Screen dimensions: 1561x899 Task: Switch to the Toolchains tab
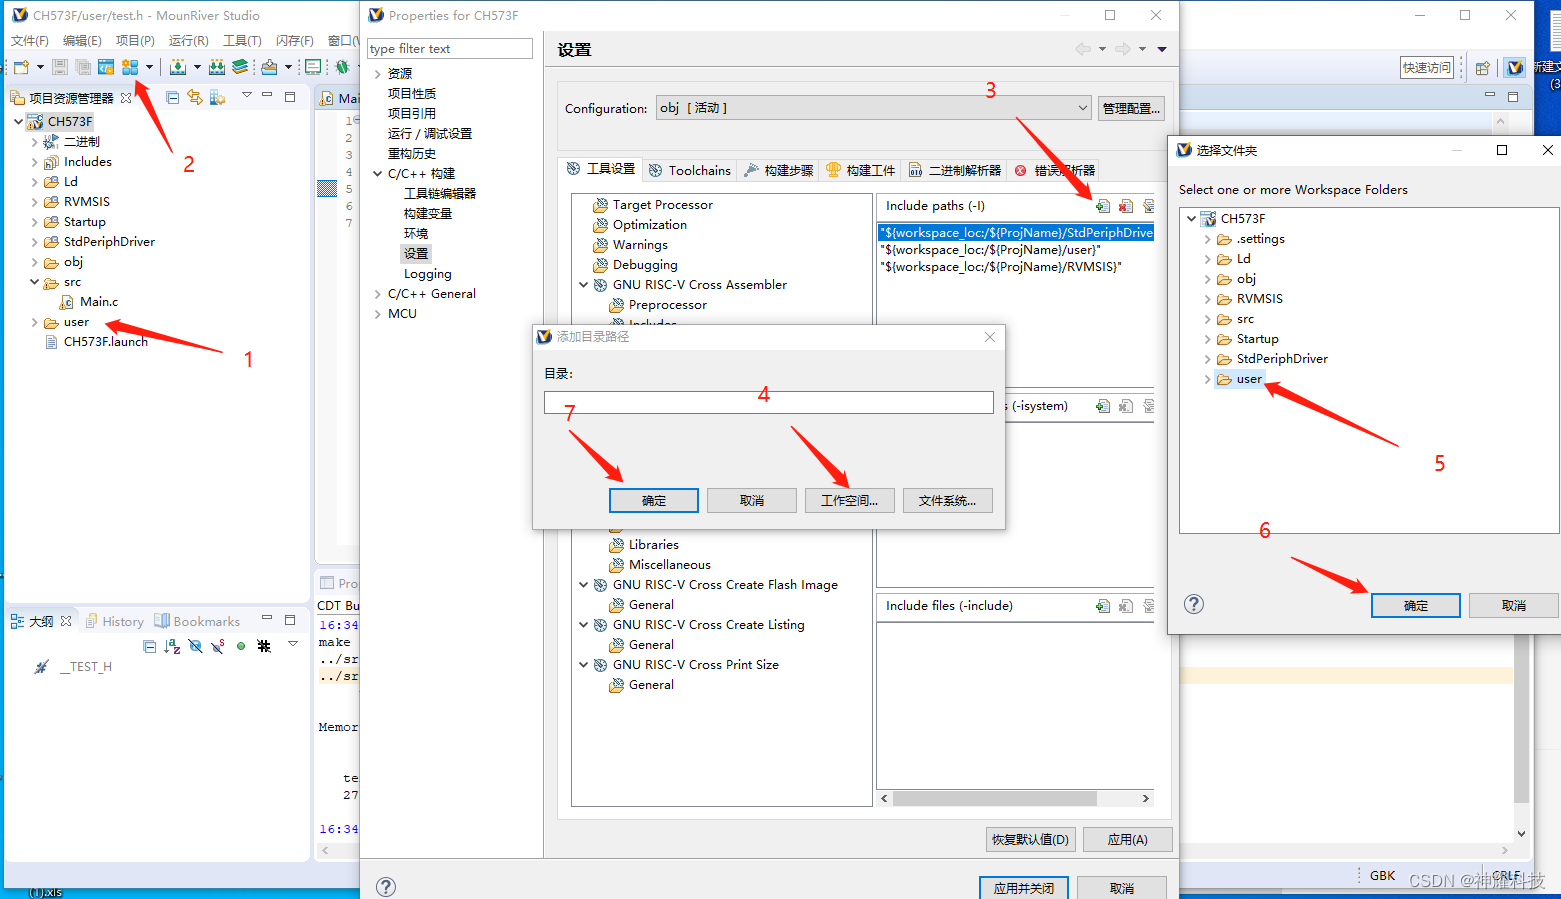tap(690, 170)
